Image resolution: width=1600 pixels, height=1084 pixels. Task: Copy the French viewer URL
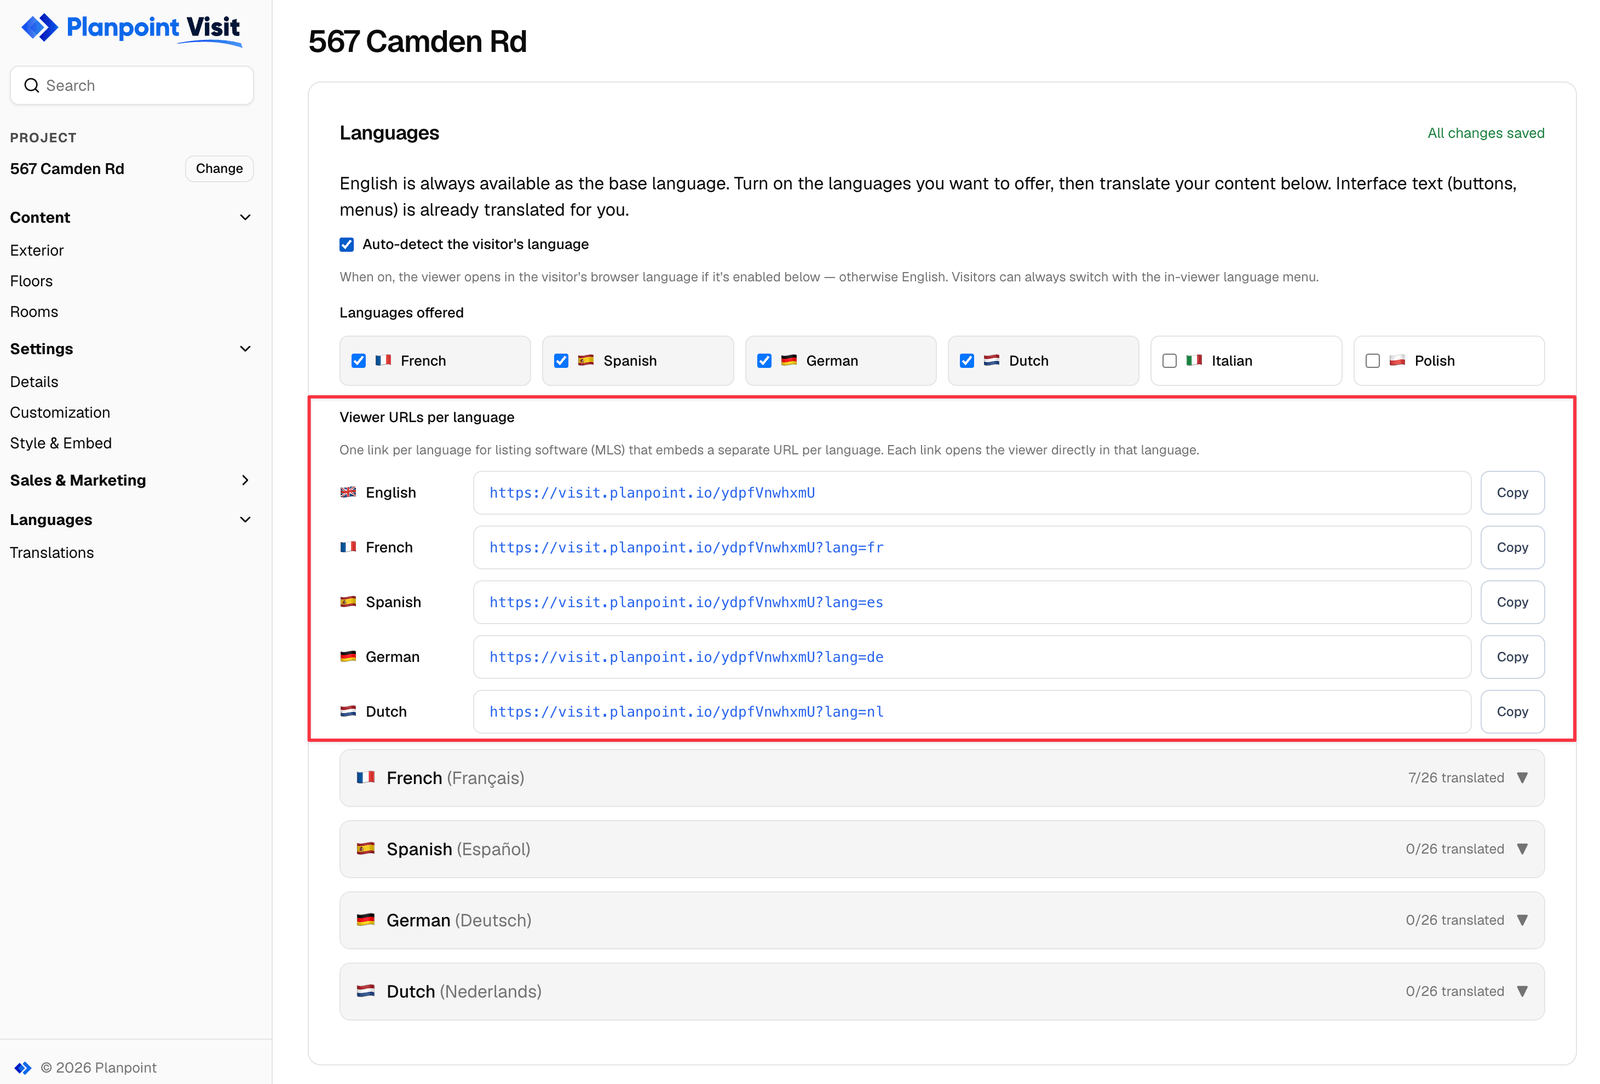[1512, 548]
